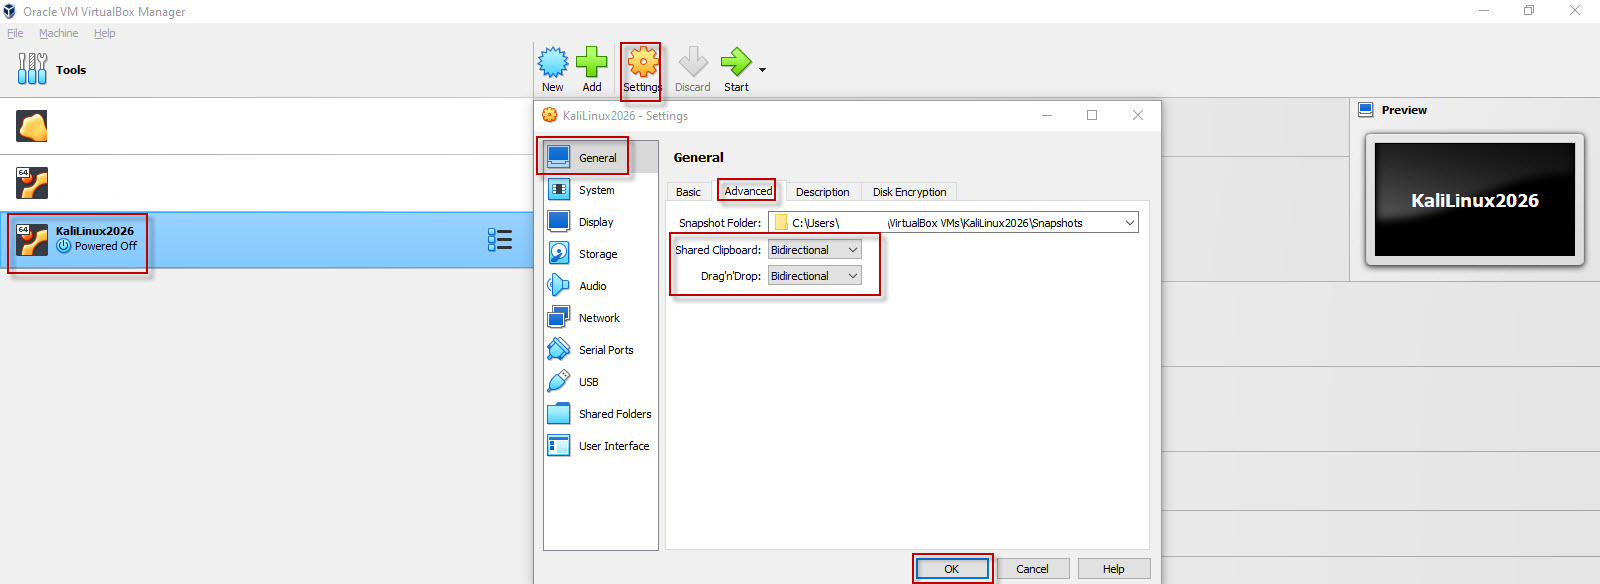The image size is (1600, 584).
Task: Cancel the settings dialog
Action: (1033, 569)
